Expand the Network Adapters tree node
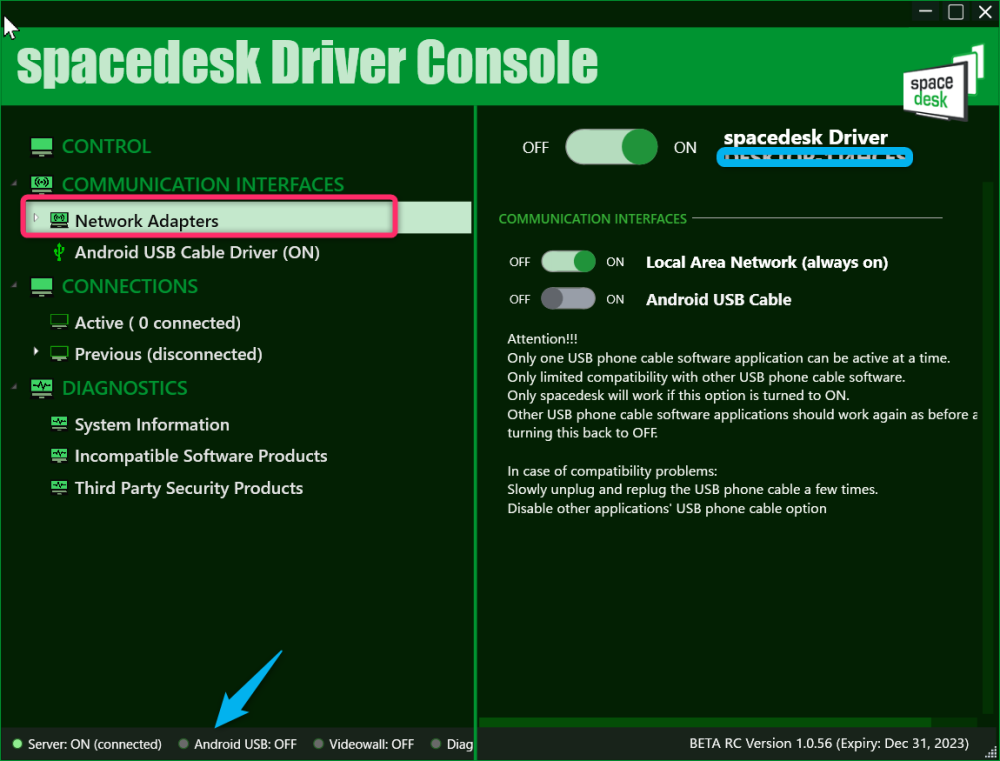Screen dimensions: 1000x761 tap(36, 218)
